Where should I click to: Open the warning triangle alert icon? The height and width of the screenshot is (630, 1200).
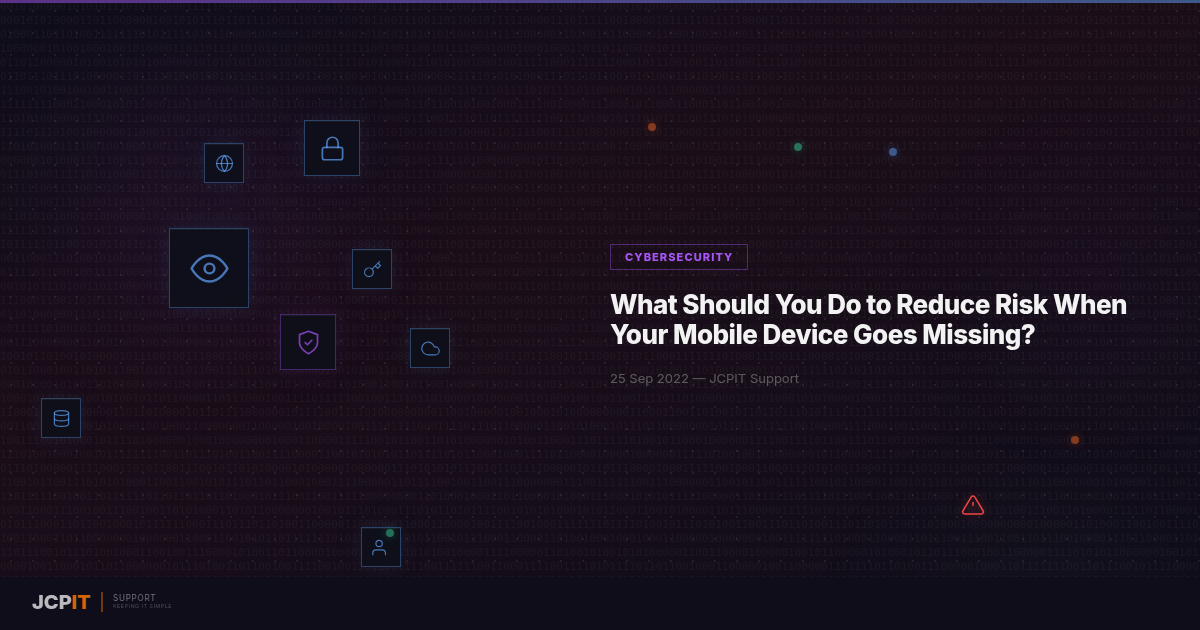tap(973, 505)
